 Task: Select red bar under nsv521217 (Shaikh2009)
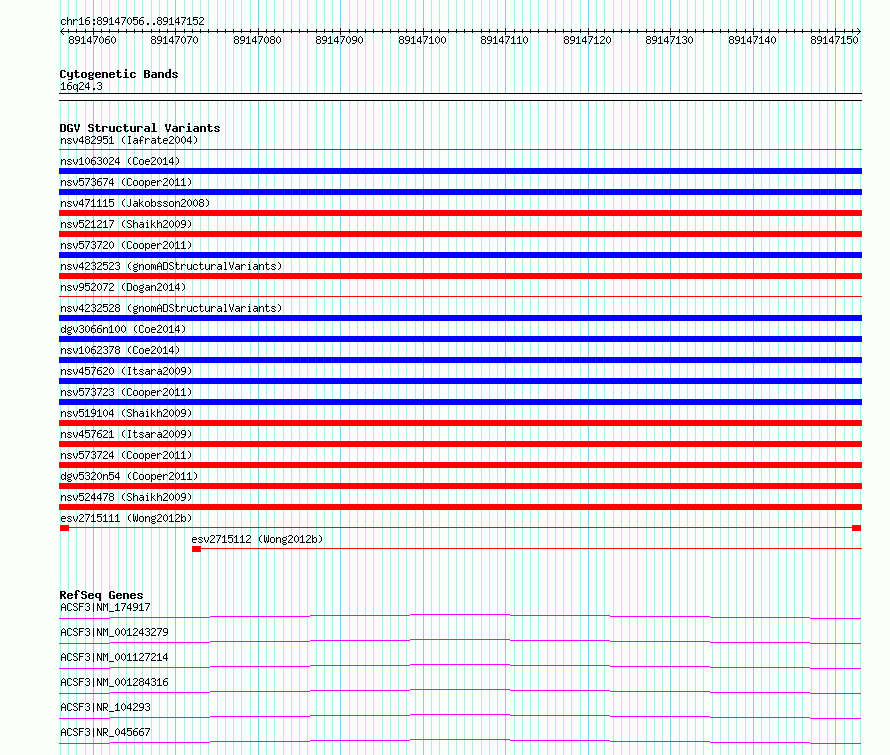(460, 234)
